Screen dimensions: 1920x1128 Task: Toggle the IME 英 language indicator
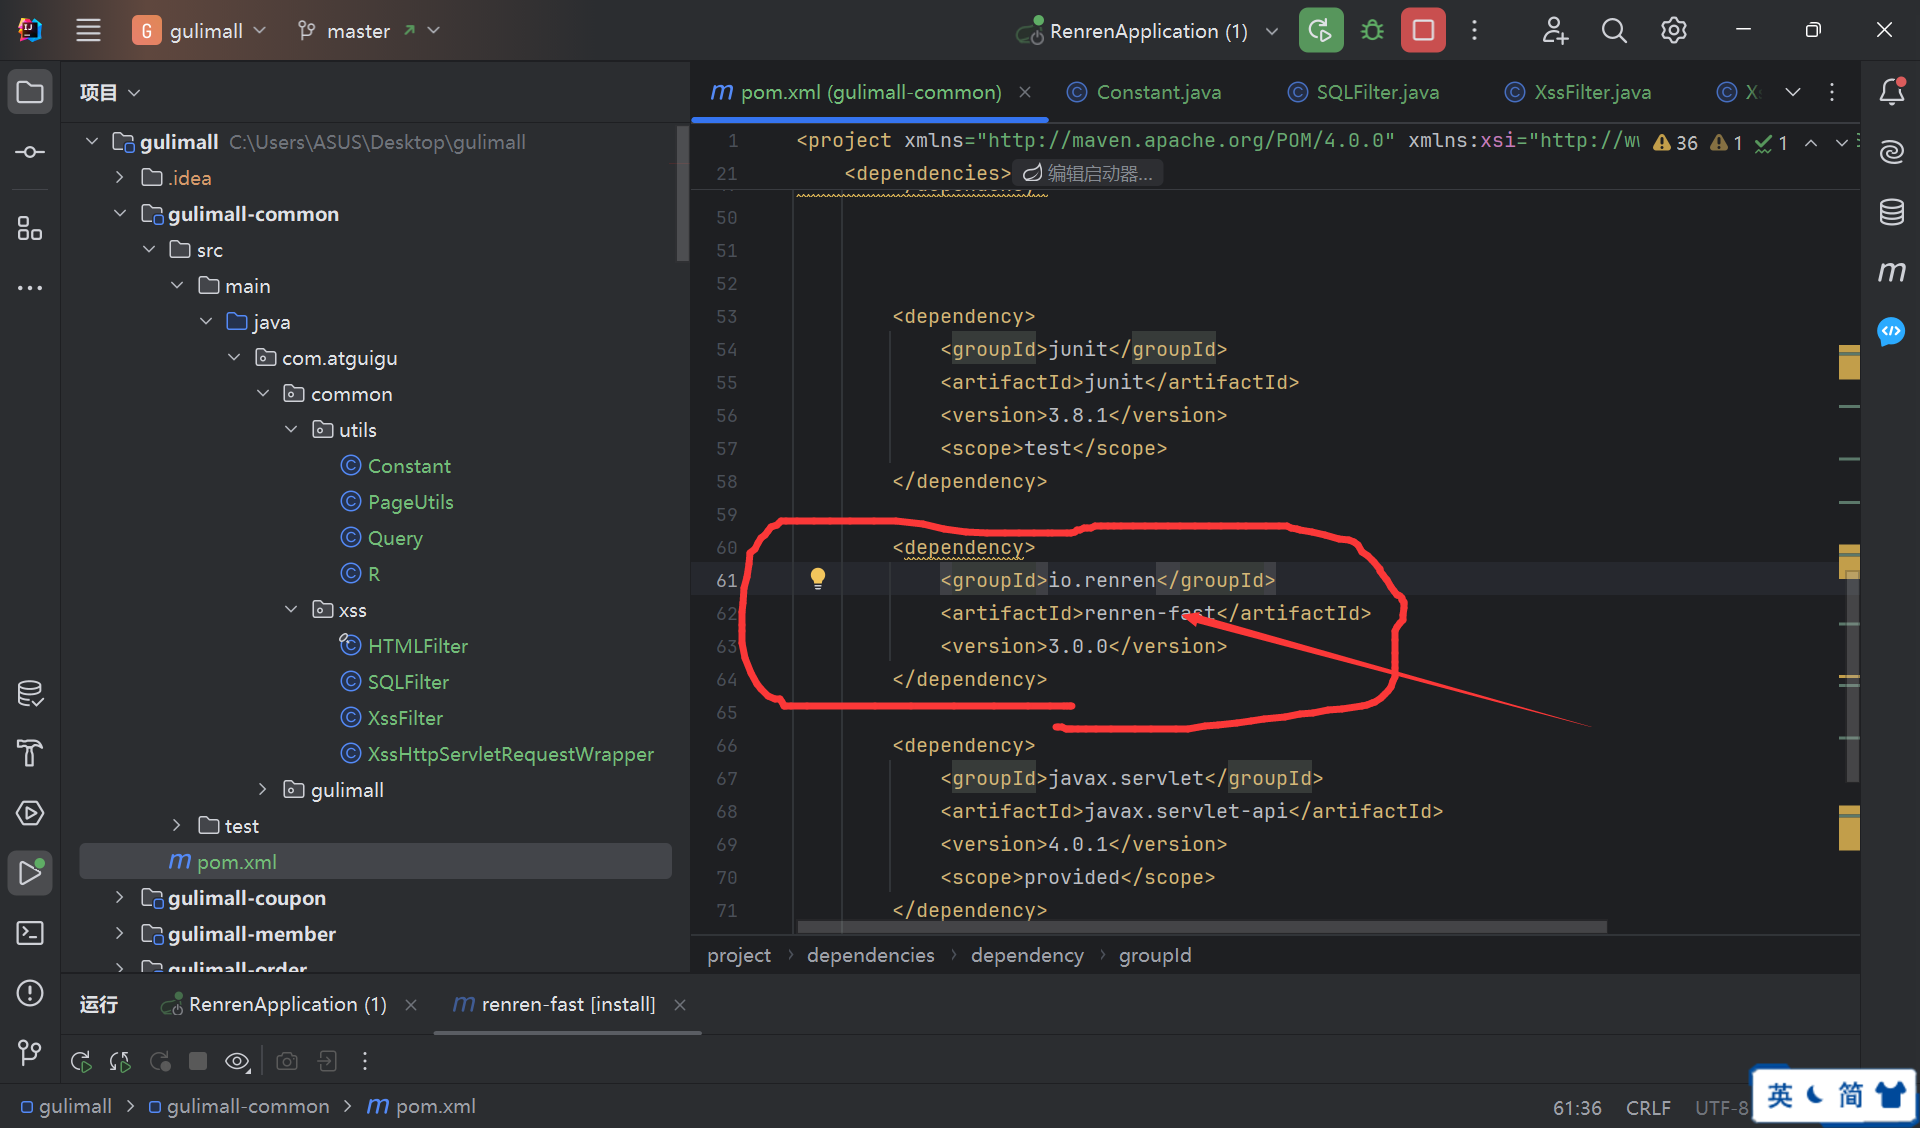pos(1780,1095)
